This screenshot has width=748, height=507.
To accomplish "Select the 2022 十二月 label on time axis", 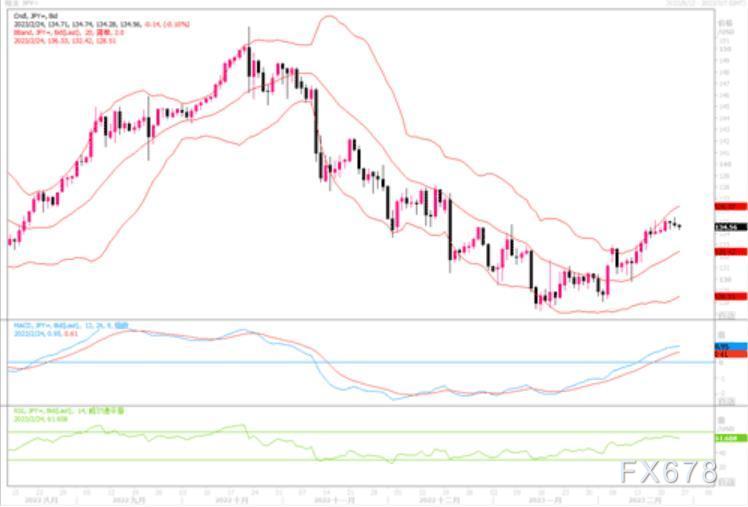I will 439,500.
